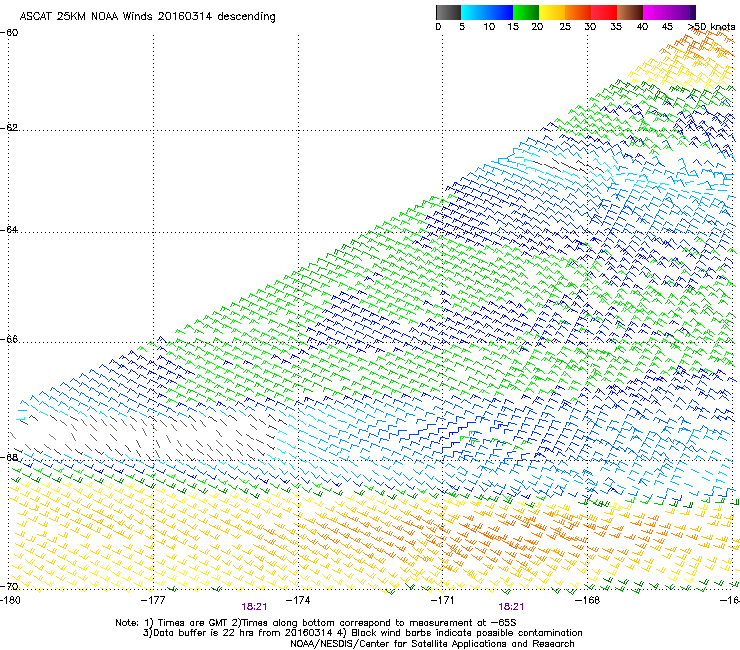This screenshot has width=740, height=650.
Task: Click the yellow 20-25 knots legend swatch
Action: coord(552,12)
